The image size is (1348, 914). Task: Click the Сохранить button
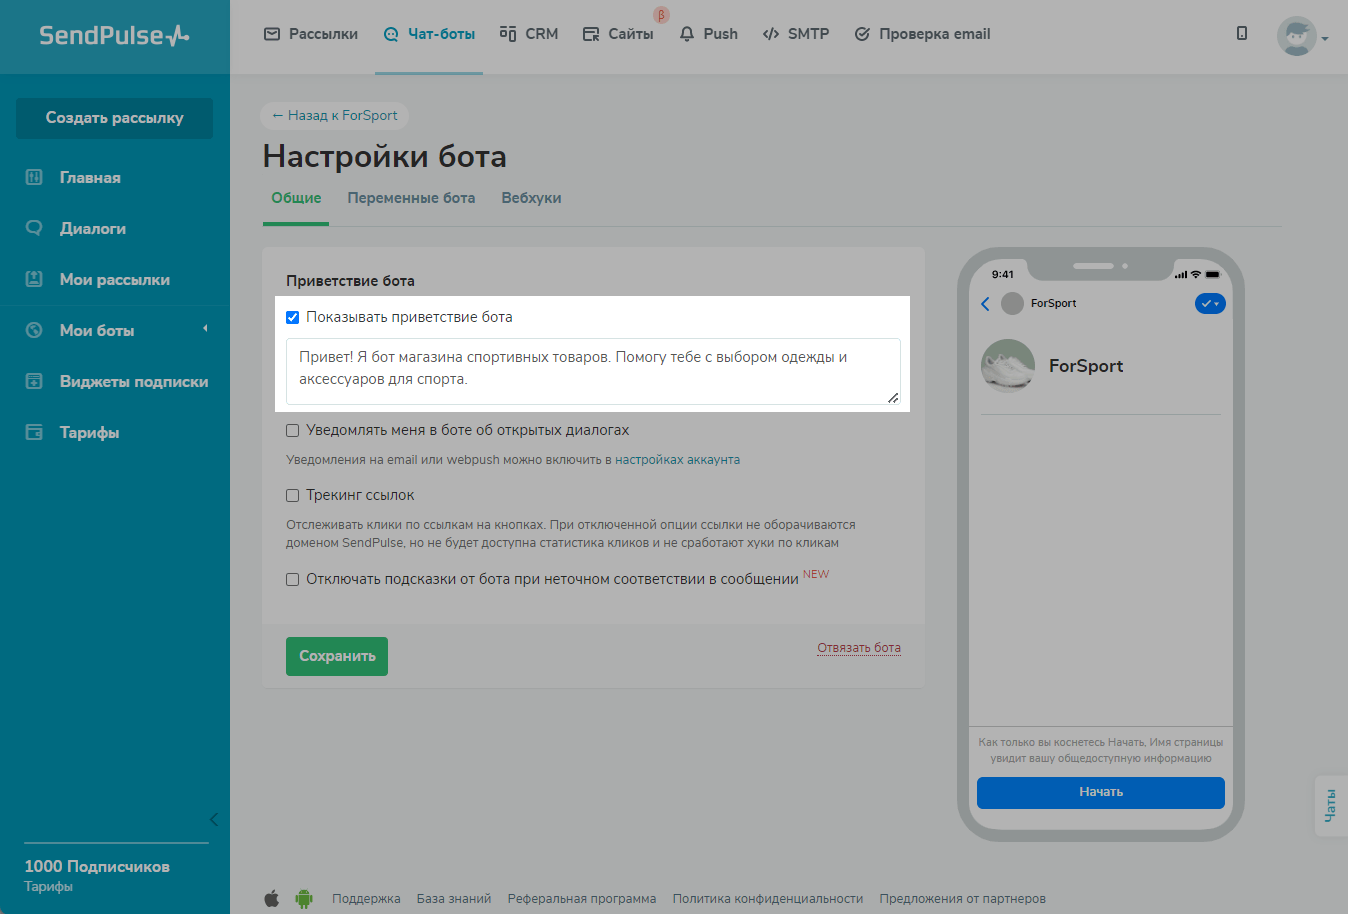point(337,656)
